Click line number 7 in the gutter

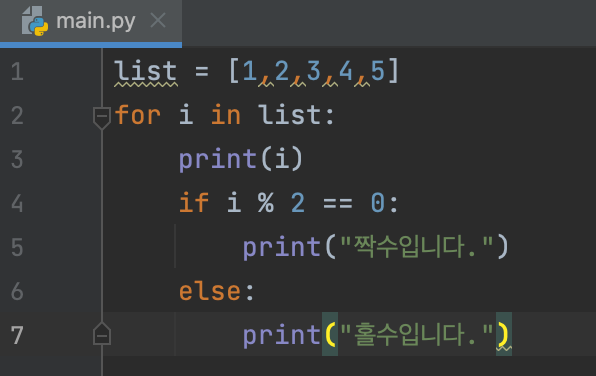pyautogui.click(x=17, y=335)
